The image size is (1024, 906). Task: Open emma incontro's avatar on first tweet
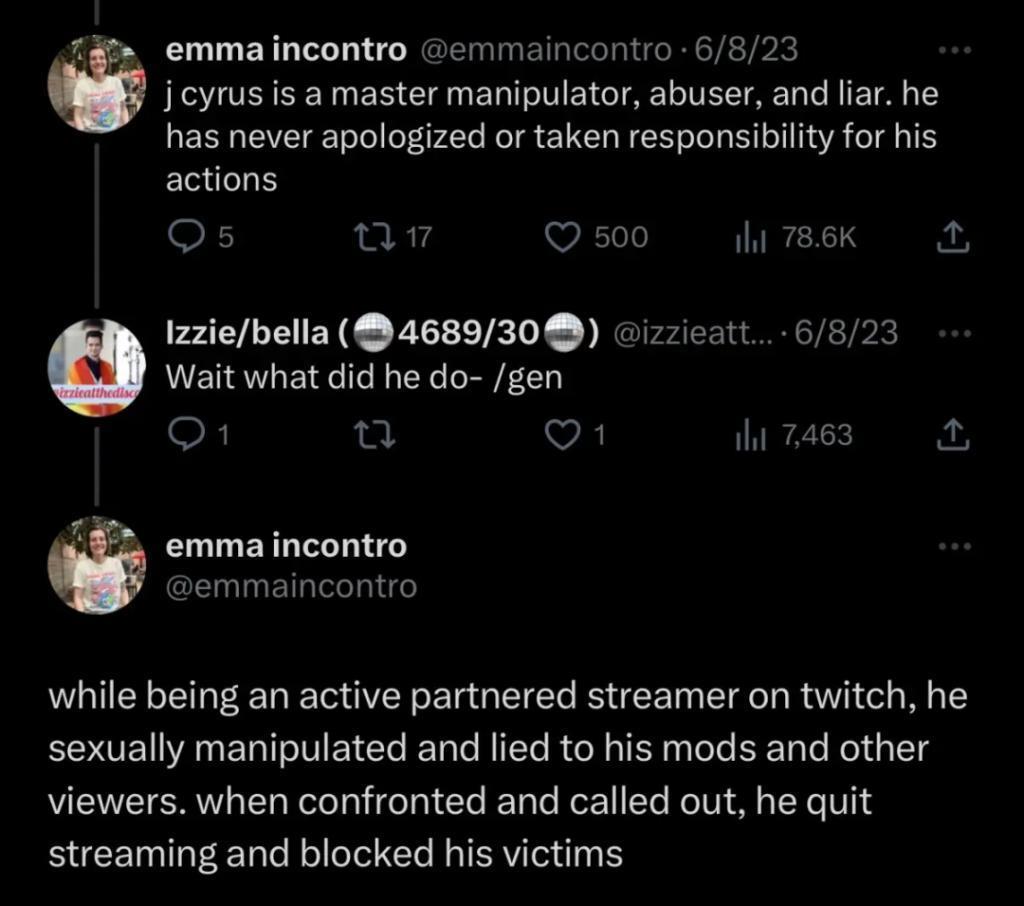pos(98,84)
